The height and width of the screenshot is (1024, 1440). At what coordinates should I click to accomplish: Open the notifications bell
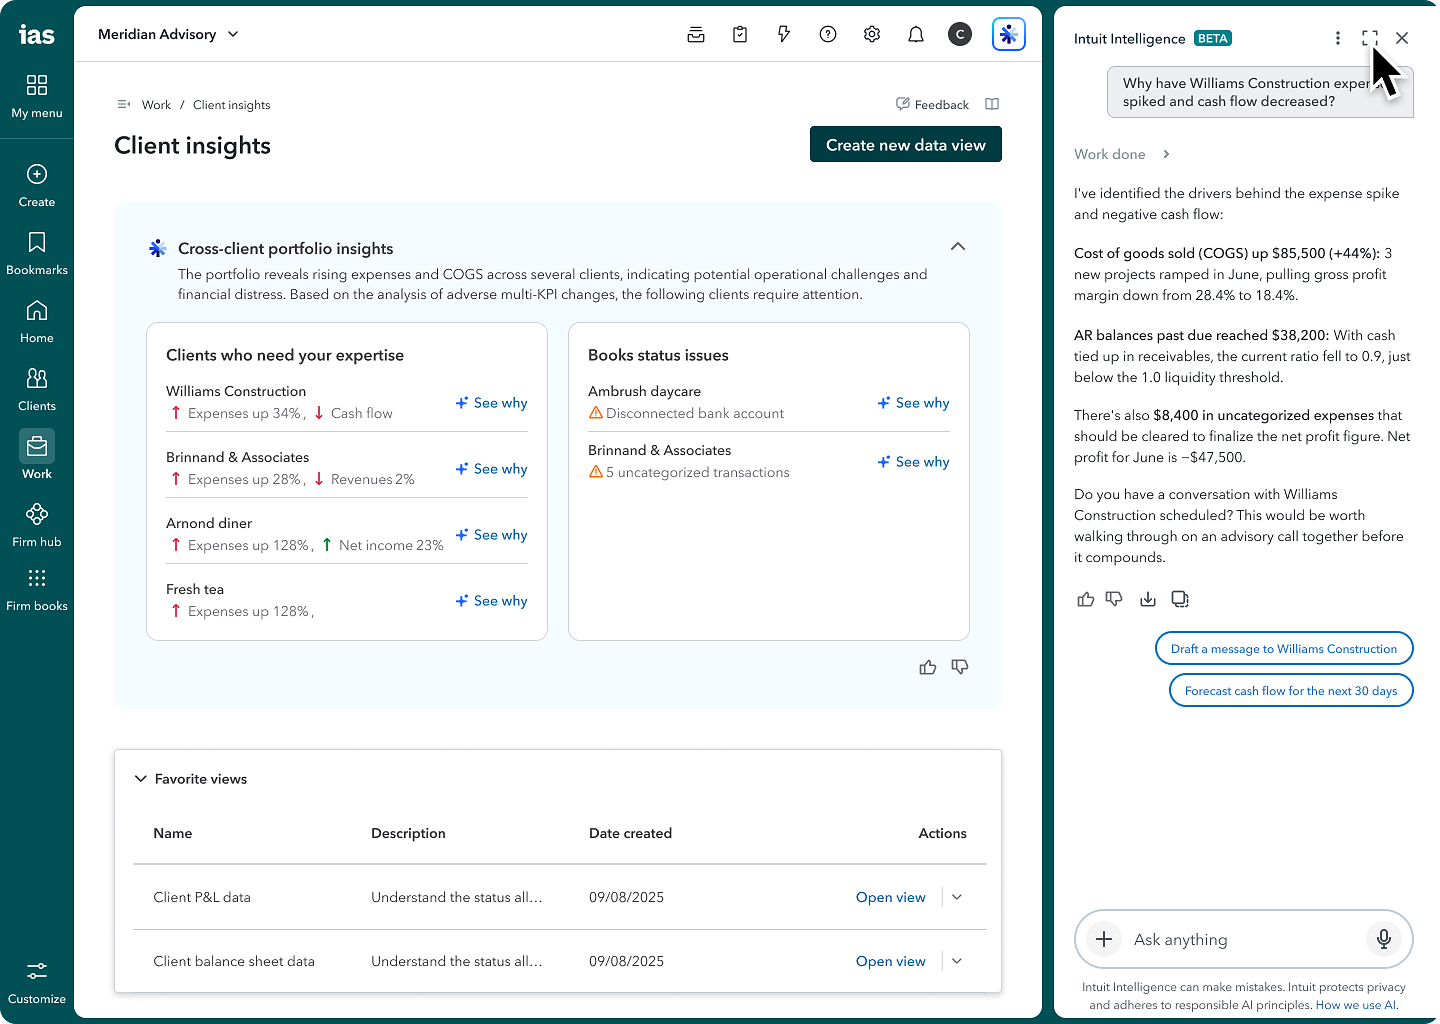point(916,34)
